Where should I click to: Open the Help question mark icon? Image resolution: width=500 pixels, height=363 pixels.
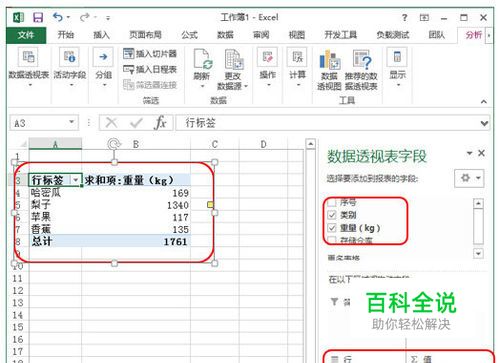[x=404, y=17]
